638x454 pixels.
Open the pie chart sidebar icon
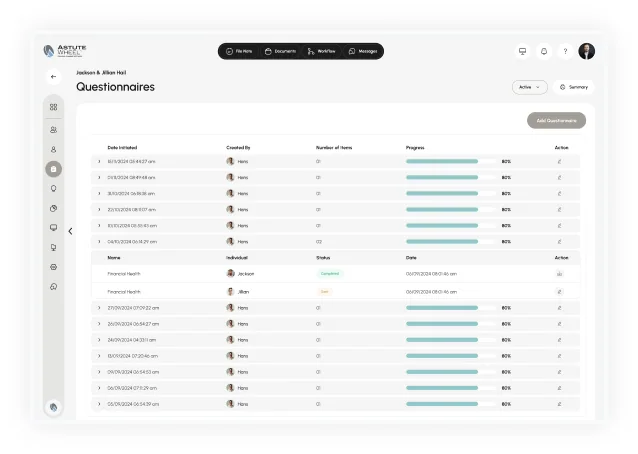53,208
